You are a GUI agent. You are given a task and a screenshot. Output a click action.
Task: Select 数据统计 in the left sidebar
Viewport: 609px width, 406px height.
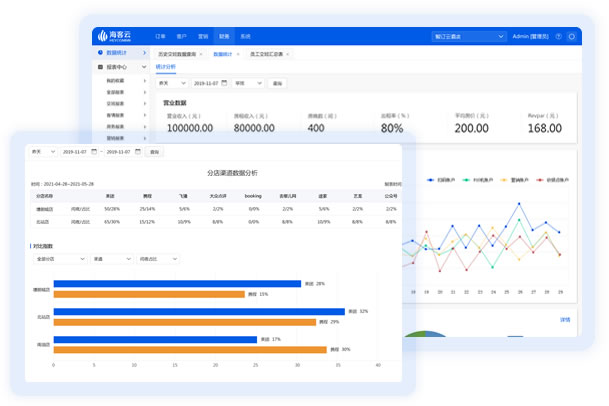point(118,52)
